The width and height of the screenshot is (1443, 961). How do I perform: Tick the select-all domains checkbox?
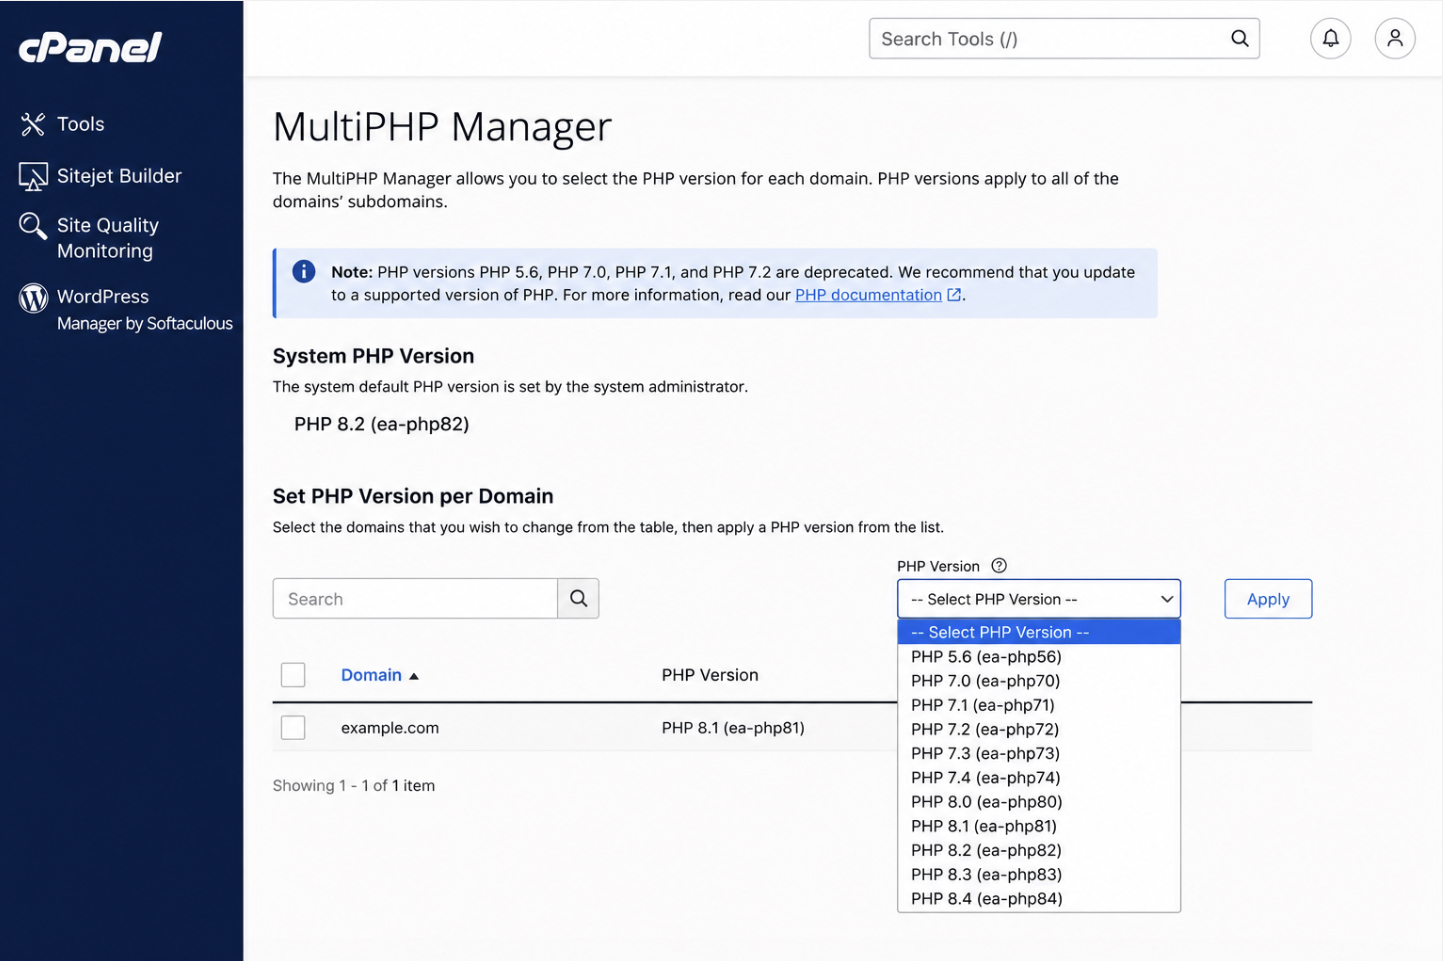(293, 675)
